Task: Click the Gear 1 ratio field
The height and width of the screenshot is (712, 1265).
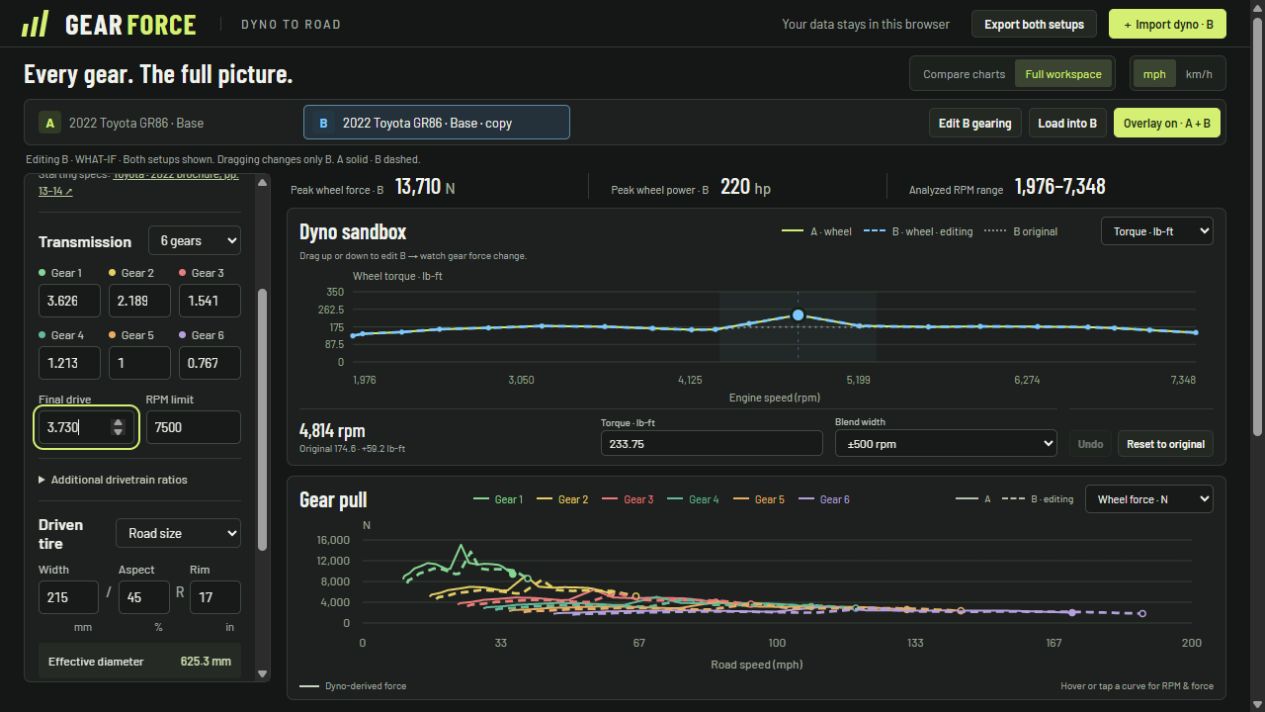Action: 70,301
